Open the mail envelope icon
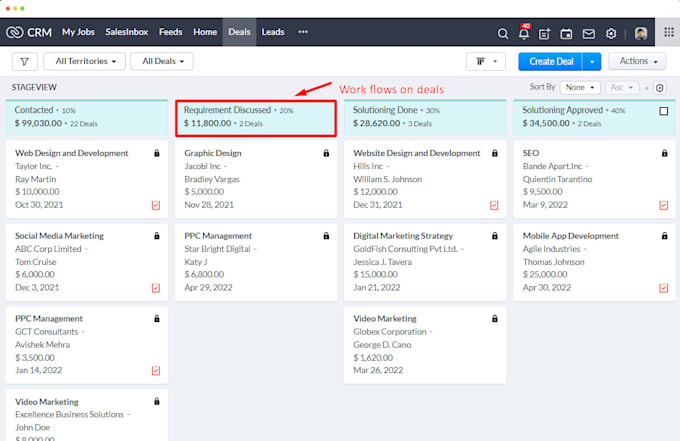This screenshot has height=441, width=680. coord(588,33)
